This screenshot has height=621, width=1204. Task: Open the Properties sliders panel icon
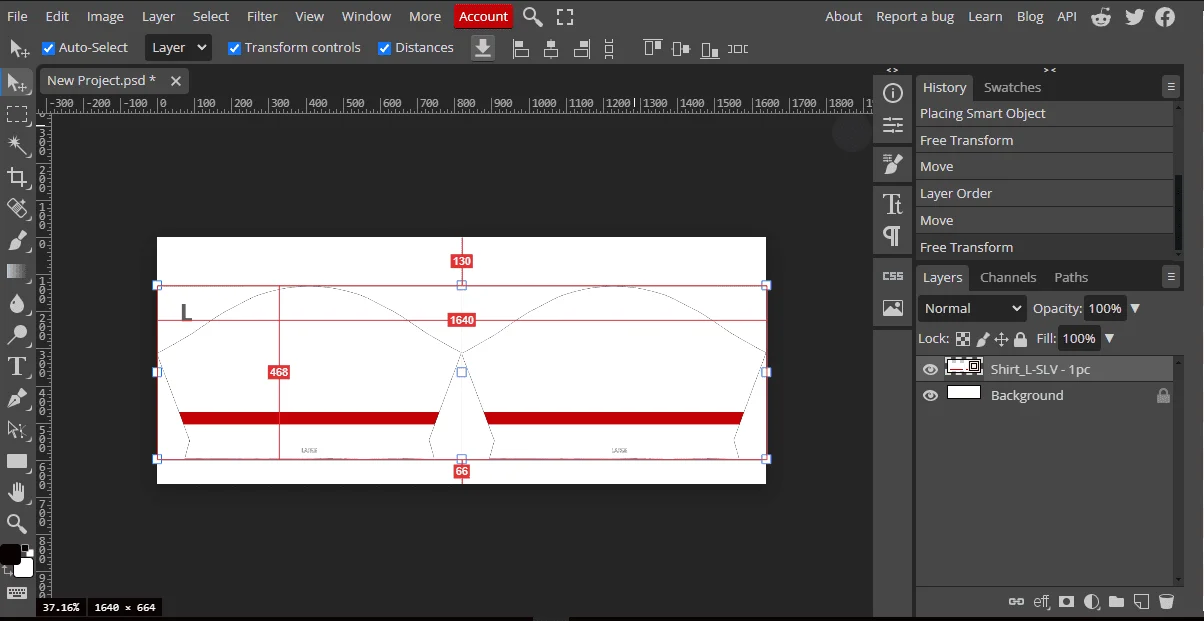pyautogui.click(x=893, y=126)
